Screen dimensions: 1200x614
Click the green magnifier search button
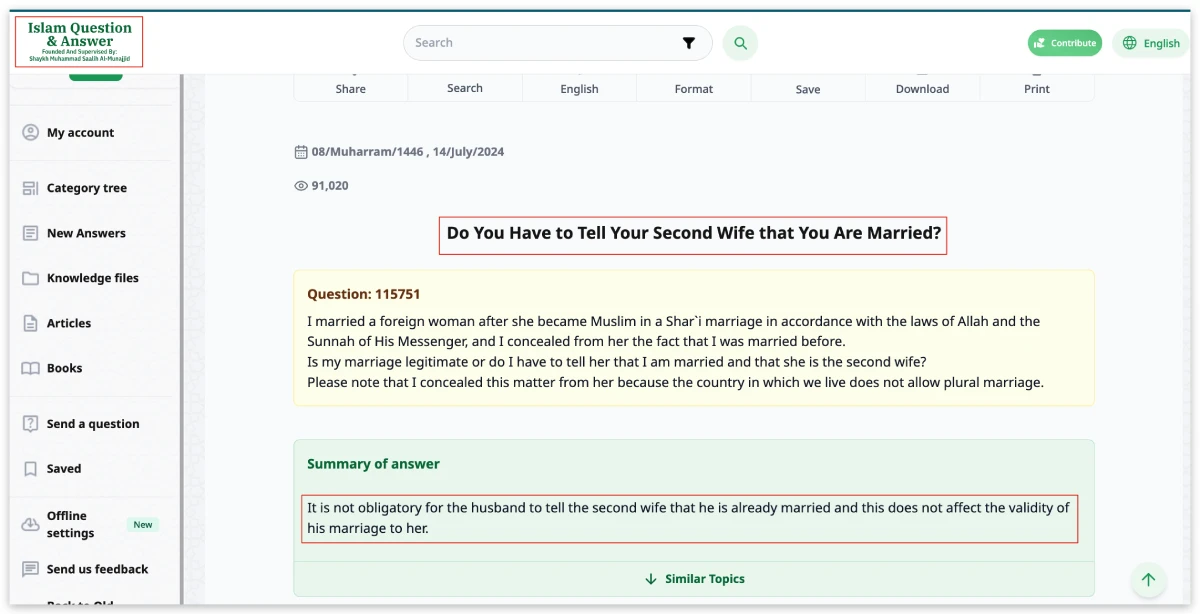(740, 43)
